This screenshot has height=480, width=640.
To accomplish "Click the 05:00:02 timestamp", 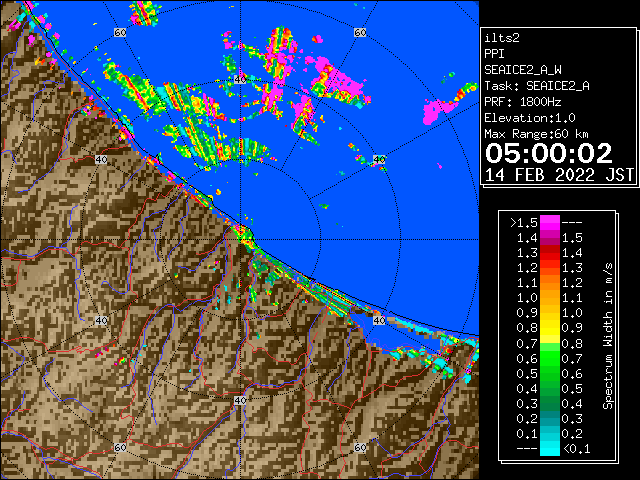I will (x=549, y=153).
